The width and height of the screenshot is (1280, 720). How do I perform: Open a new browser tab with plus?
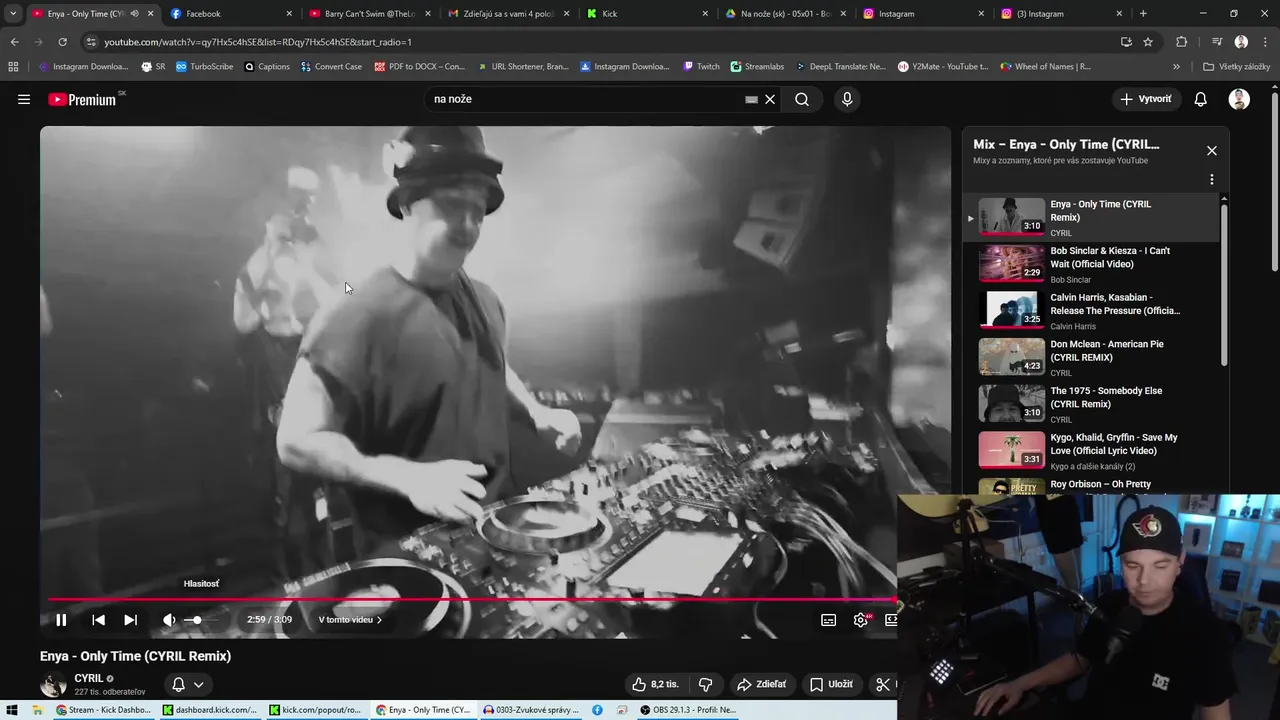pos(1143,14)
